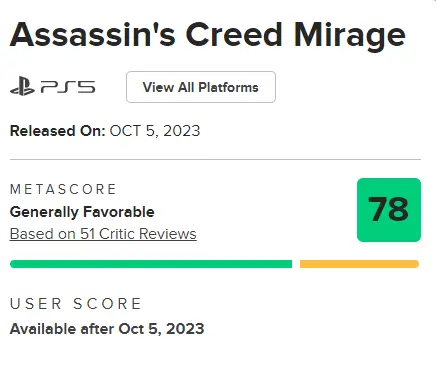Open the View All Platforms button
The width and height of the screenshot is (436, 389).
[201, 87]
